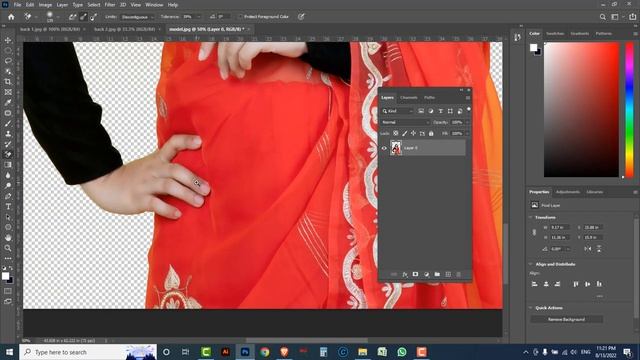Select the Hand tool
The width and height of the screenshot is (640, 360).
coord(8,238)
